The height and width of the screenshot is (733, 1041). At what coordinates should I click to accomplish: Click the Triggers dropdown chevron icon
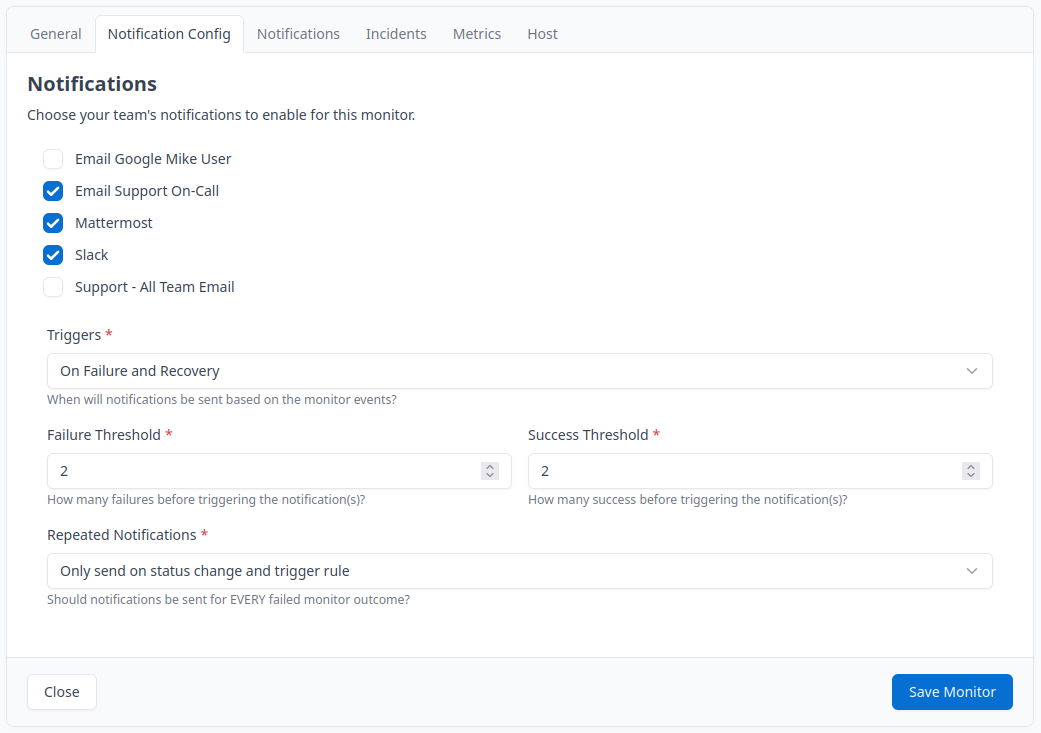point(972,371)
